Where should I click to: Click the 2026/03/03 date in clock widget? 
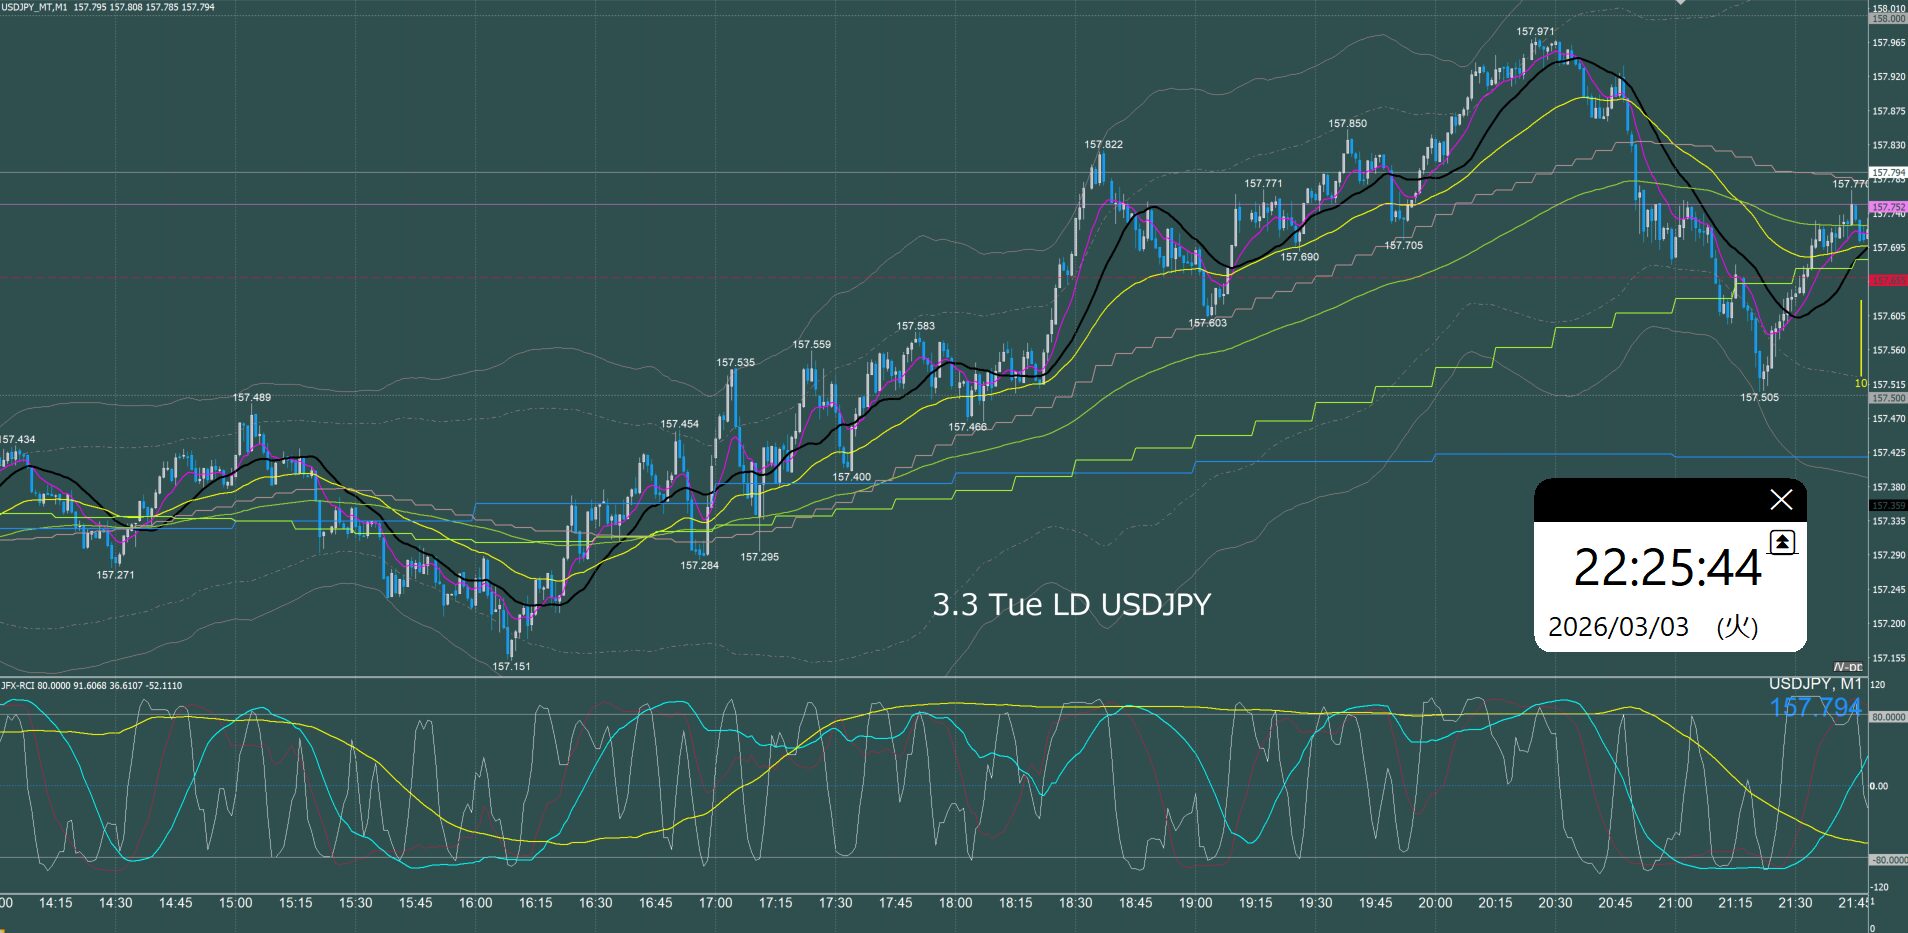(1617, 627)
